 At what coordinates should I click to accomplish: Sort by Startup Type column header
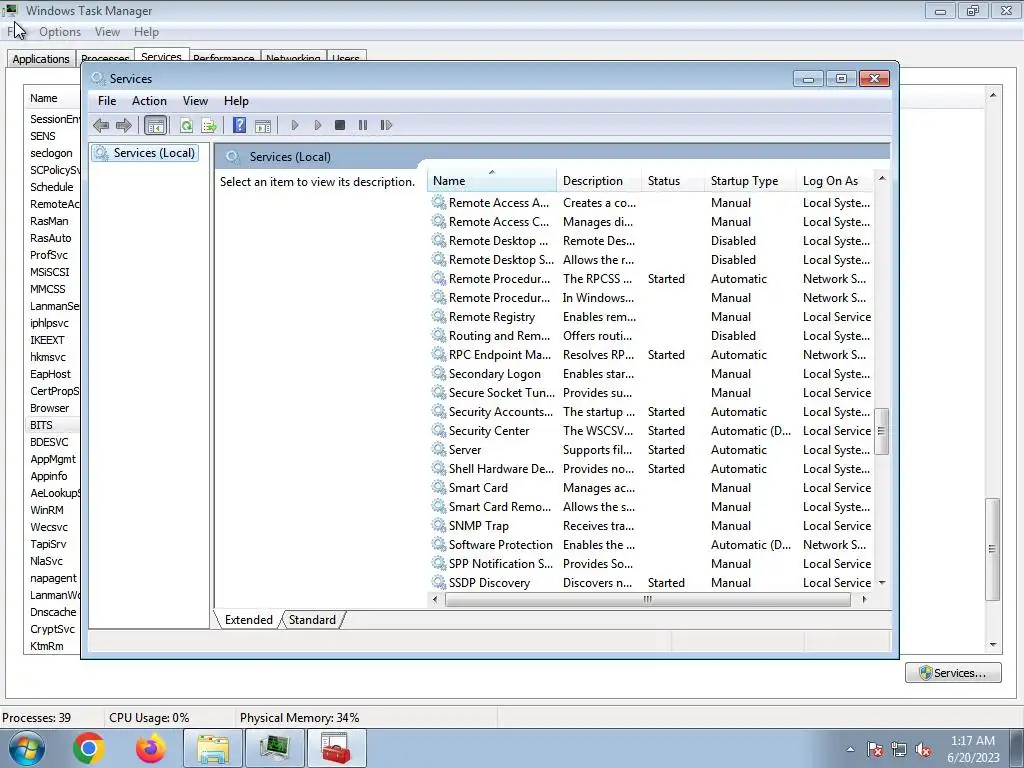point(750,181)
